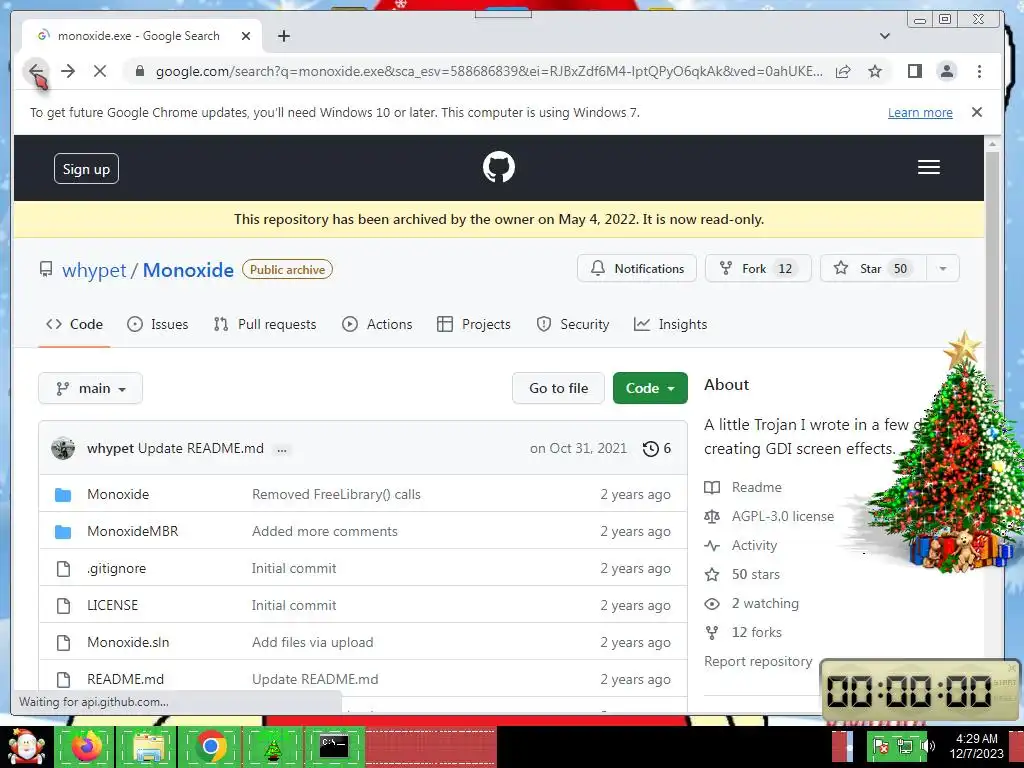Open Removed FreeLibrary() calls commit
1024x768 pixels.
336,494
